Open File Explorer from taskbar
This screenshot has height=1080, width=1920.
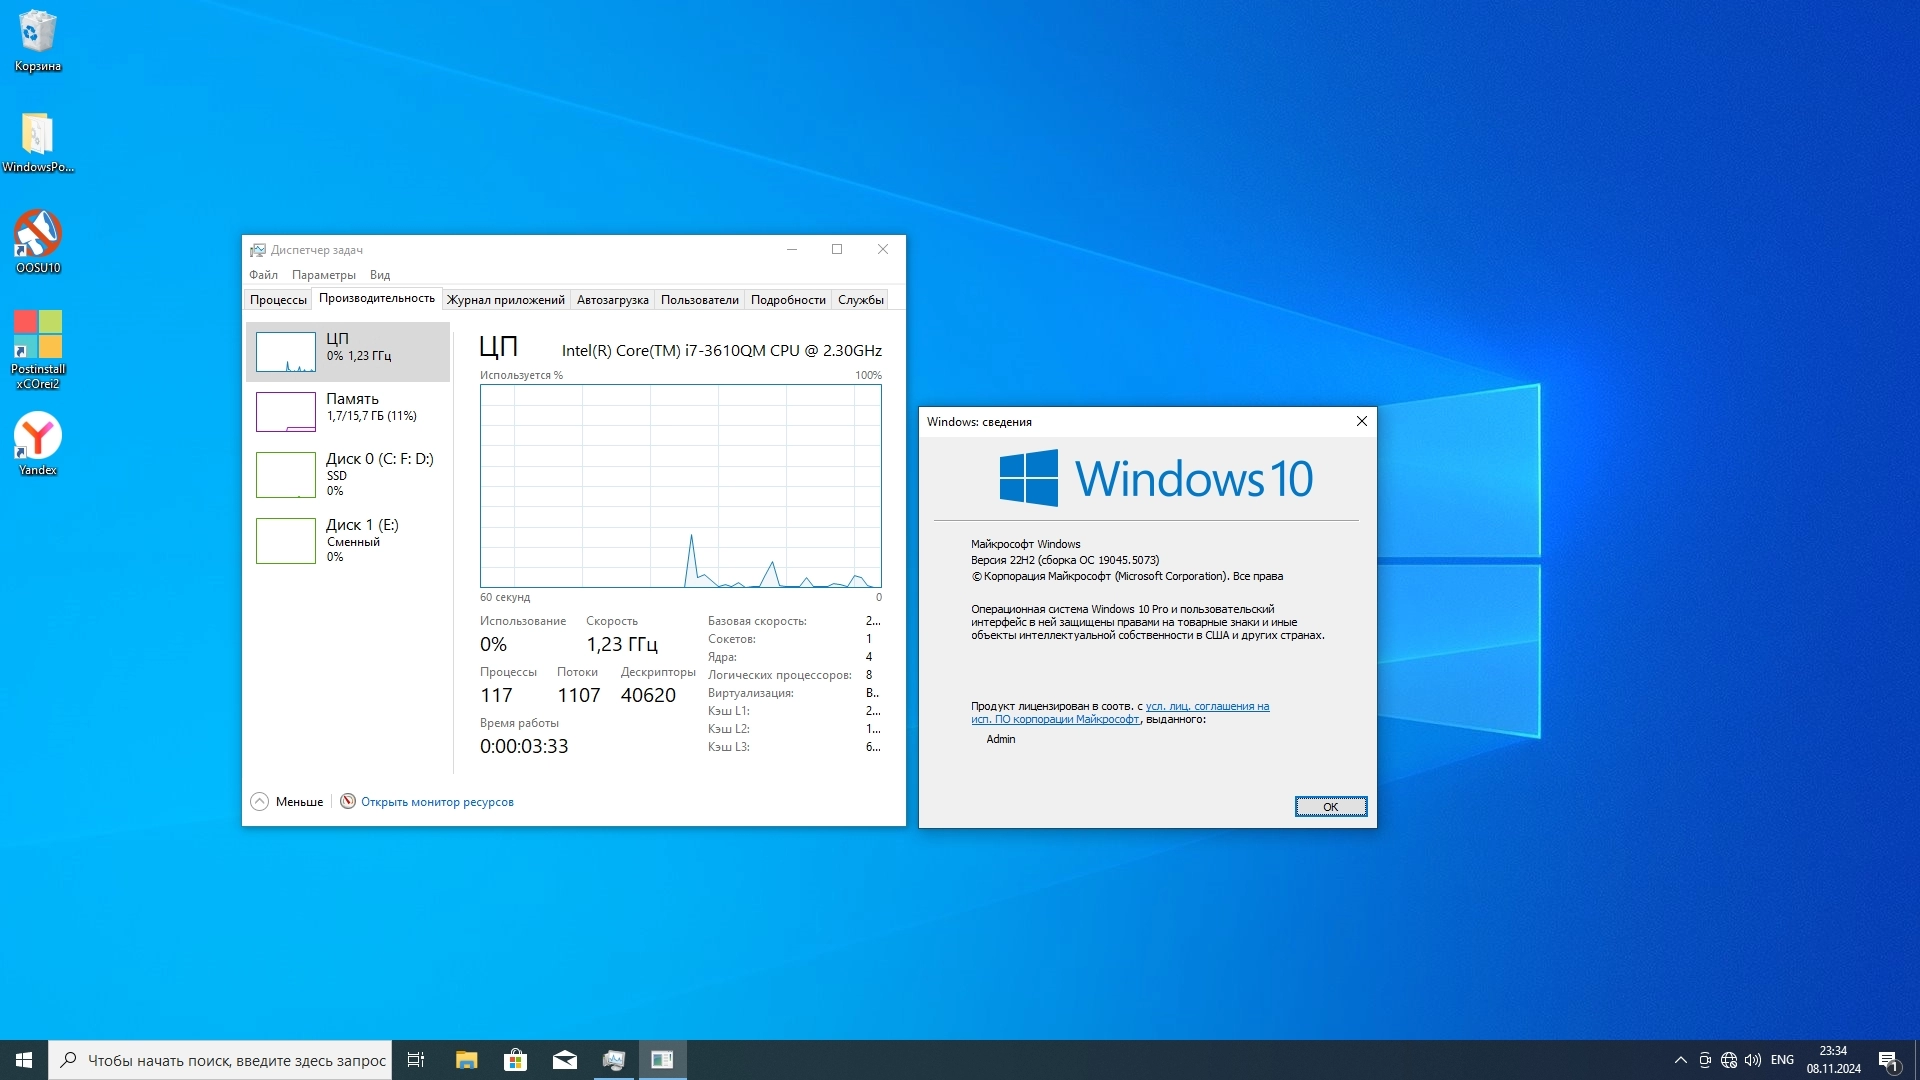tap(466, 1060)
